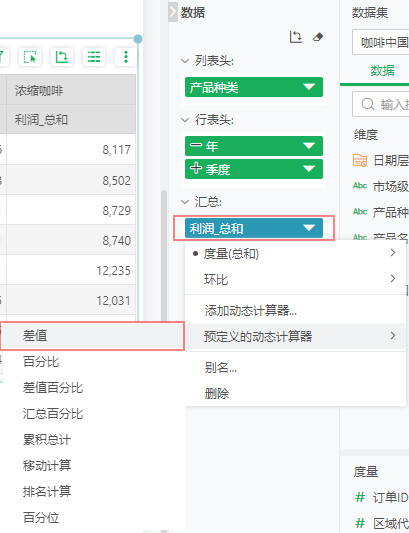The image size is (409, 533).
Task: Collapse the 数据 panel with arrow button
Action: click(173, 12)
